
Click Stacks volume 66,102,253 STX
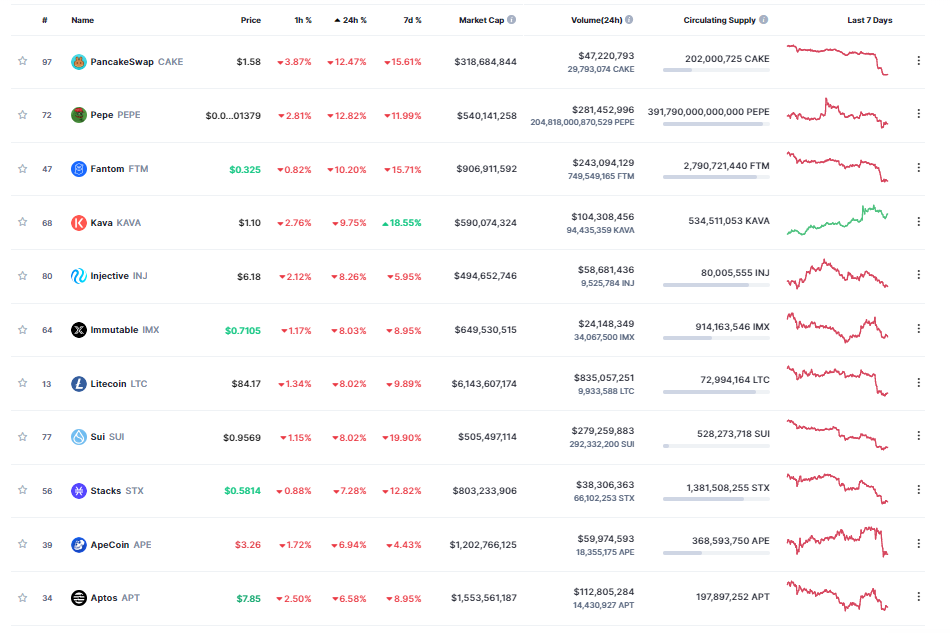pos(604,498)
